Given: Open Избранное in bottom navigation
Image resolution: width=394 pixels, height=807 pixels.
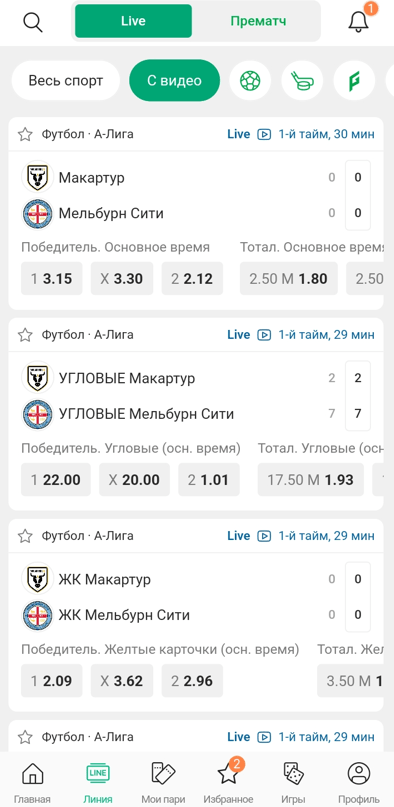Looking at the screenshot, I should (x=228, y=782).
